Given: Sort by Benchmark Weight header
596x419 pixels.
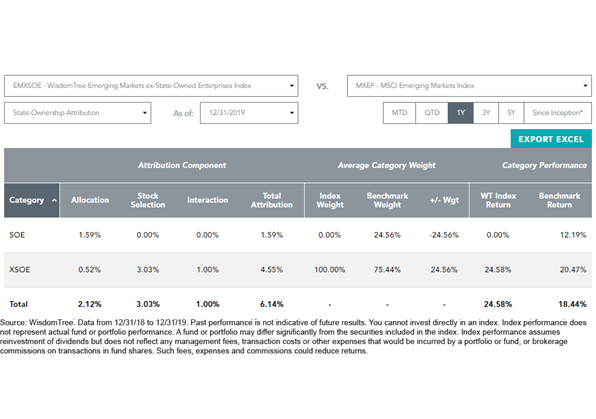Looking at the screenshot, I should [x=387, y=200].
